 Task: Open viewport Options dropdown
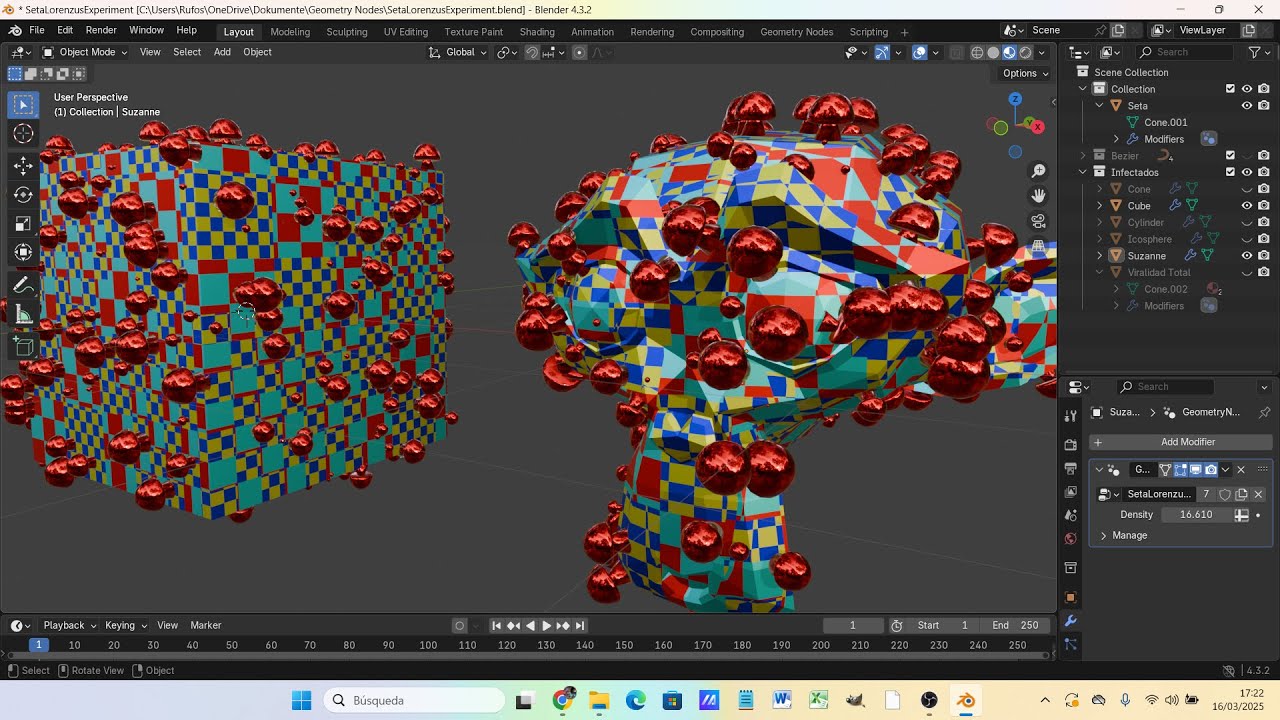coord(1025,73)
